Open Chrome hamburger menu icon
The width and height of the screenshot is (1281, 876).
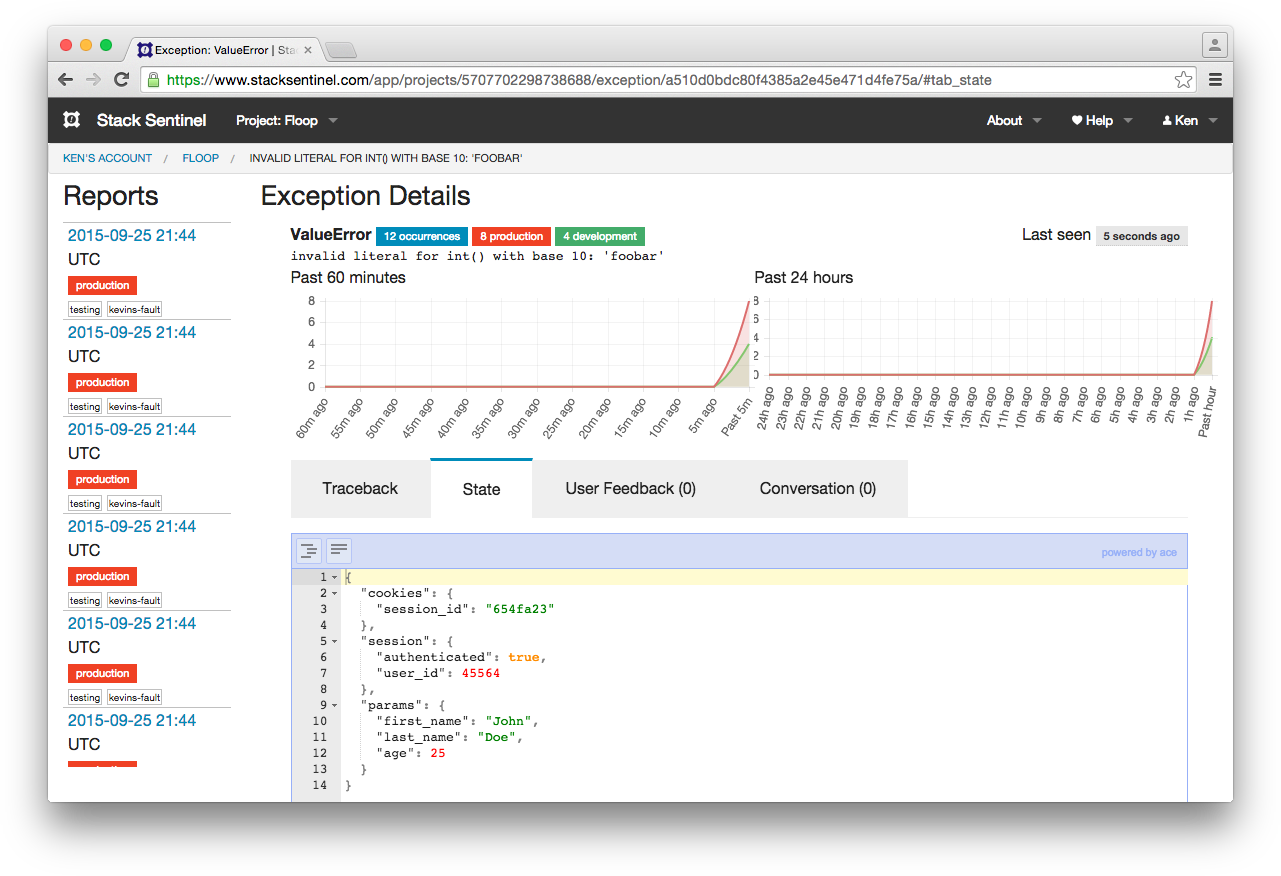point(1215,80)
